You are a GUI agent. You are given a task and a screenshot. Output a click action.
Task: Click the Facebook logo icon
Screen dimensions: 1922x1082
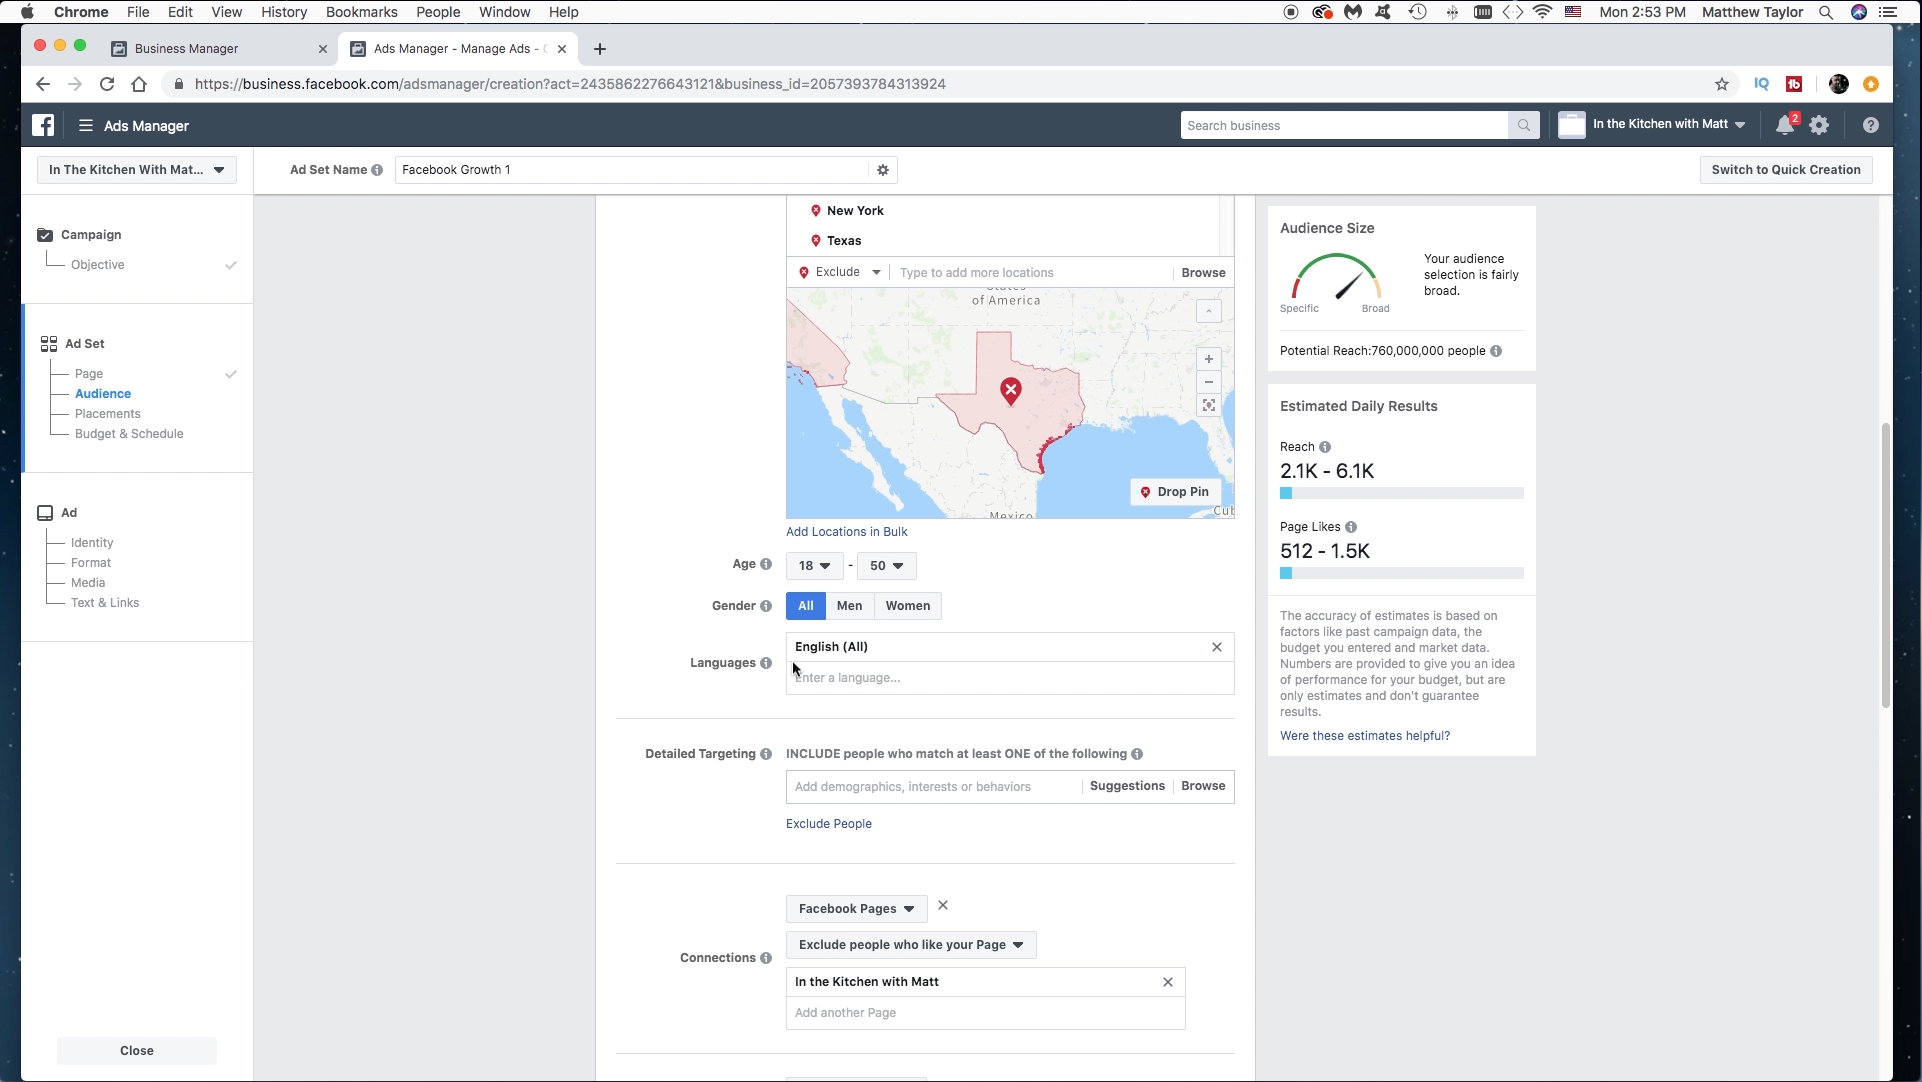click(43, 125)
